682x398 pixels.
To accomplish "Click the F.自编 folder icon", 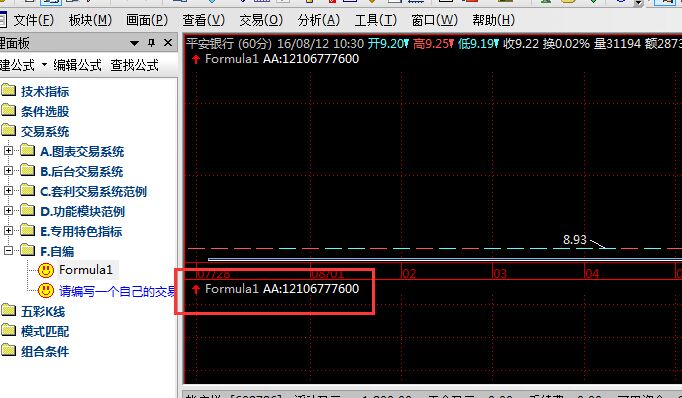I will 27,250.
